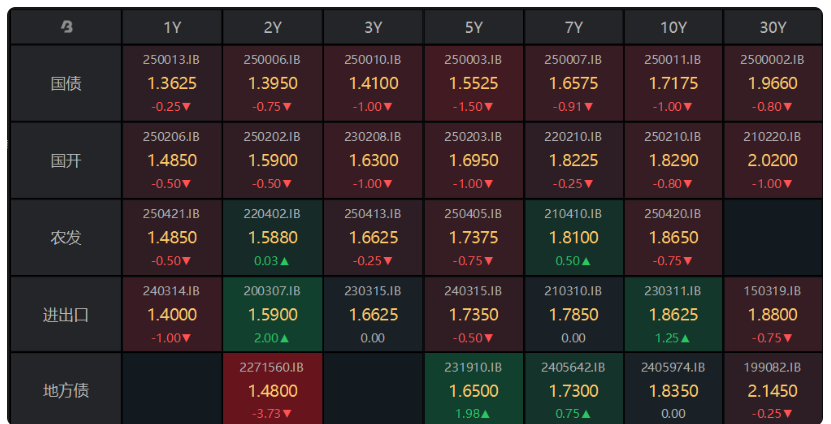831x424 pixels.
Task: Click the 10Y column header
Action: pyautogui.click(x=674, y=27)
